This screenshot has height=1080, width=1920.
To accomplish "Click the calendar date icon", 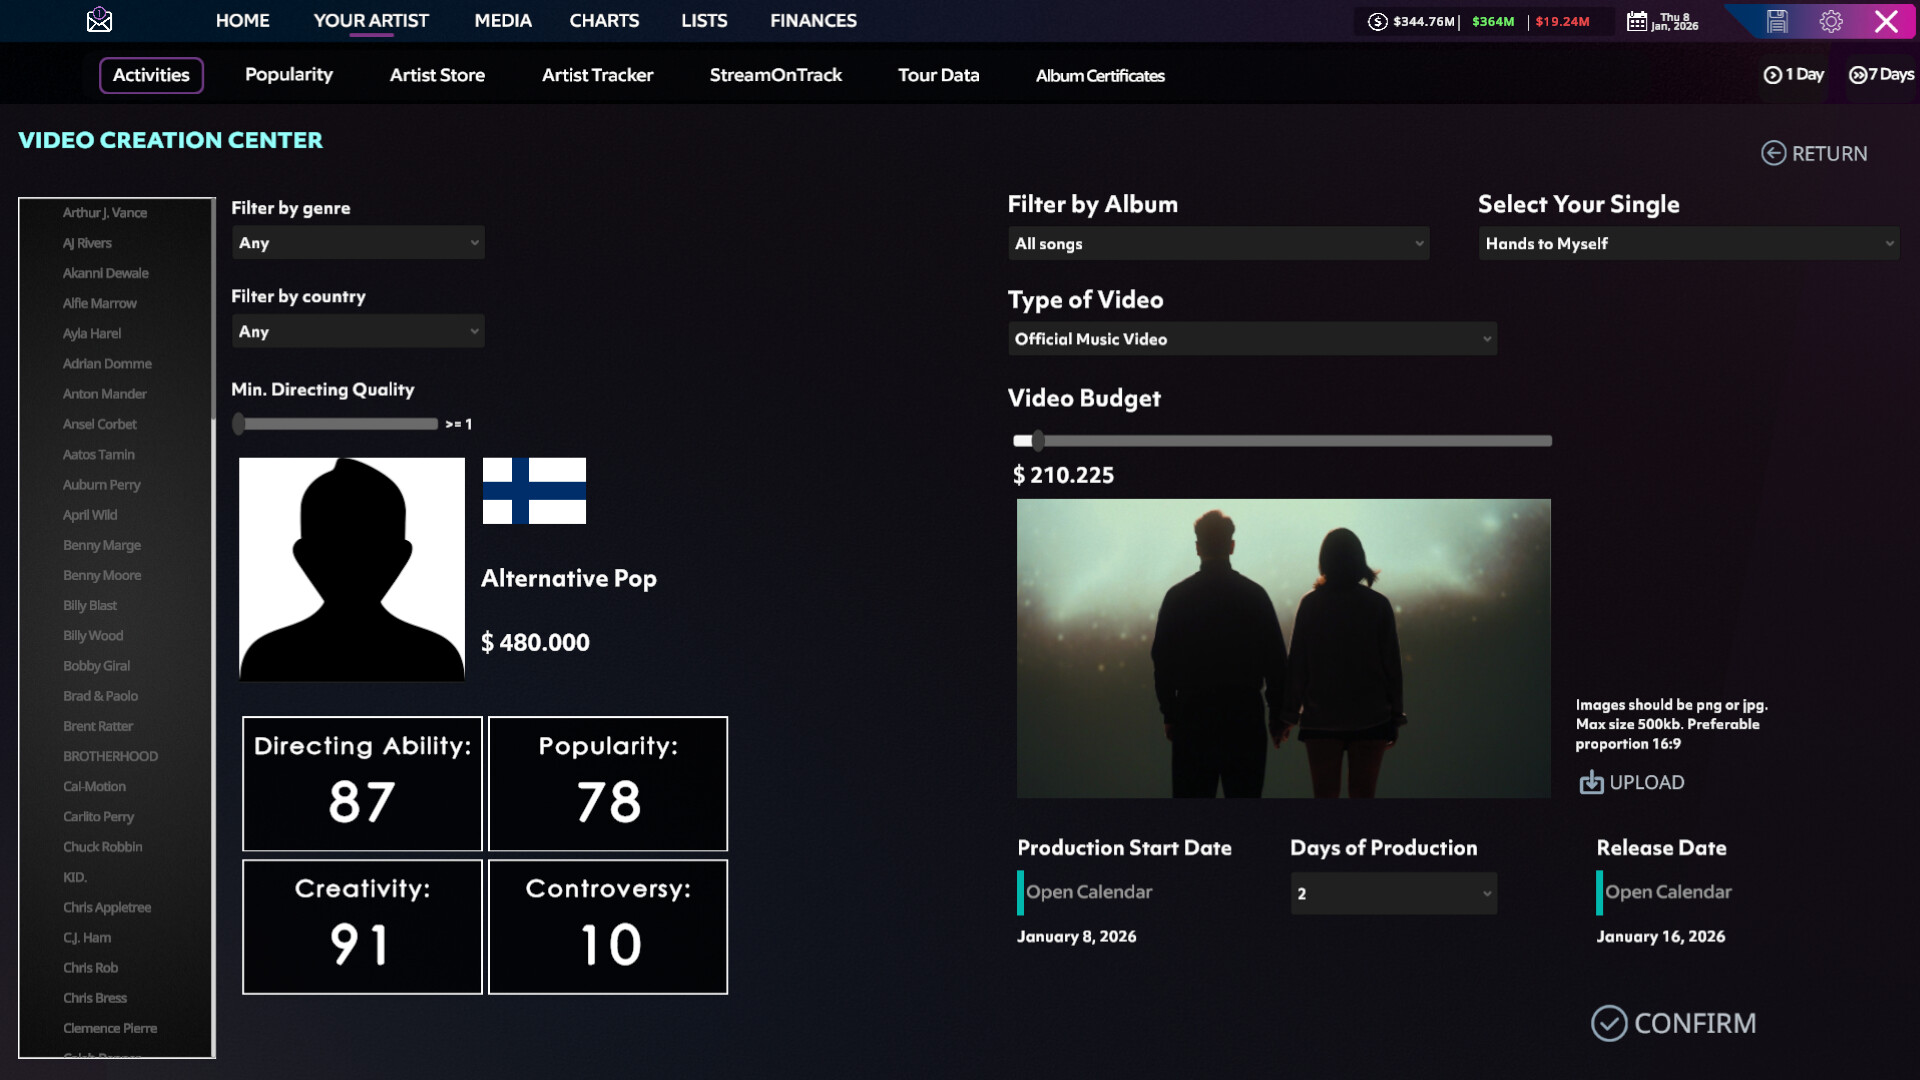I will [1636, 21].
